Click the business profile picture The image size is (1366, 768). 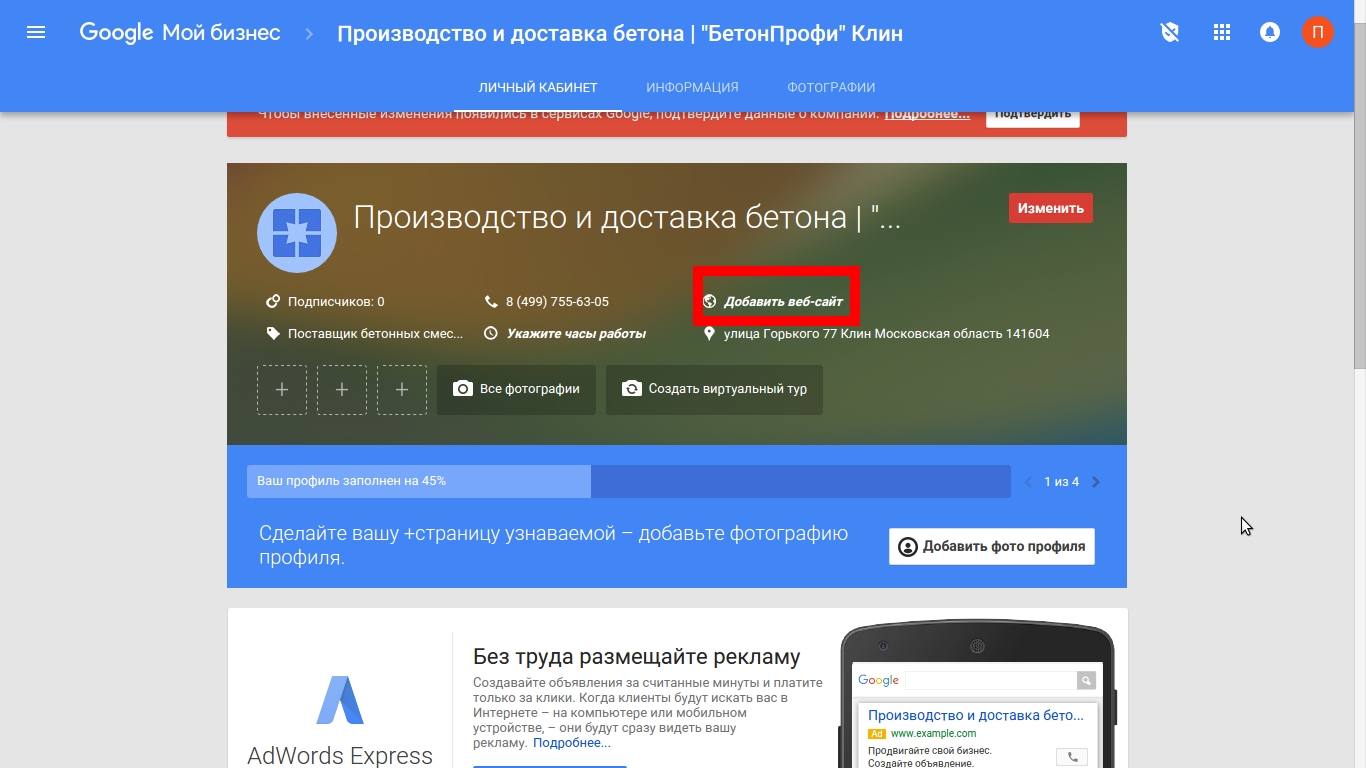tap(297, 233)
